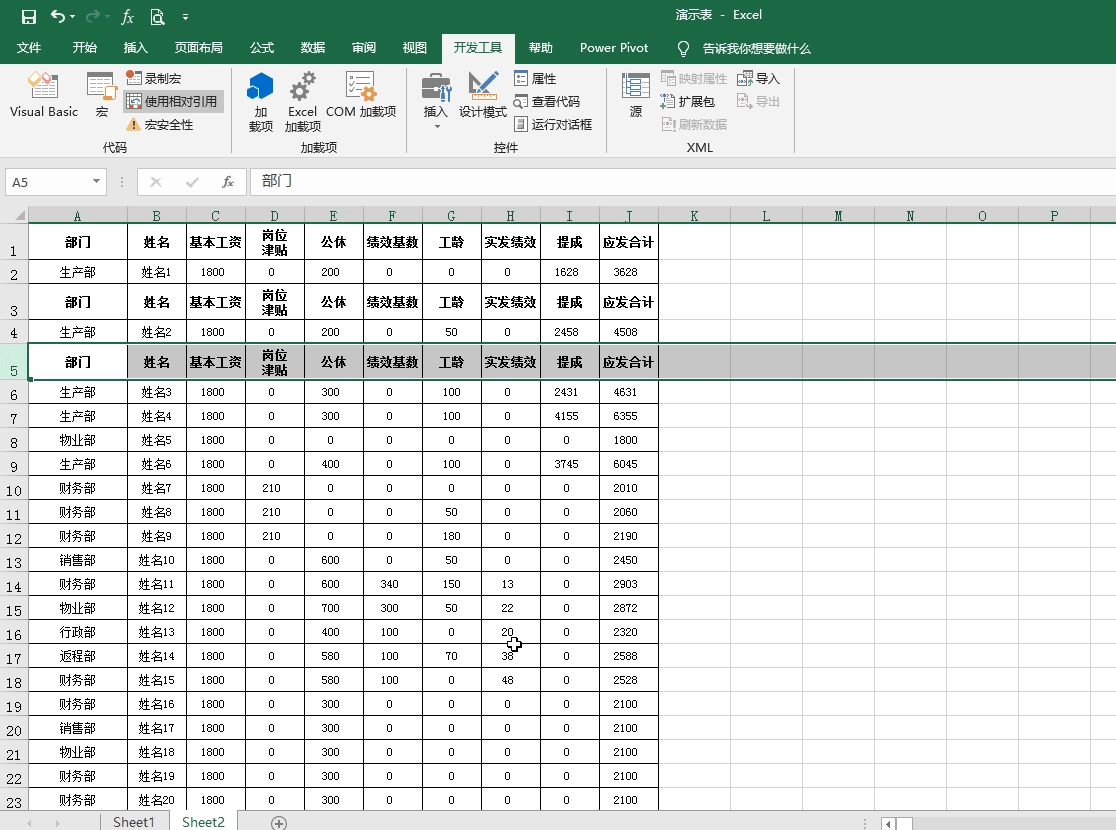Switch to Sheet1 worksheet tab
This screenshot has width=1116, height=830.
(x=134, y=821)
